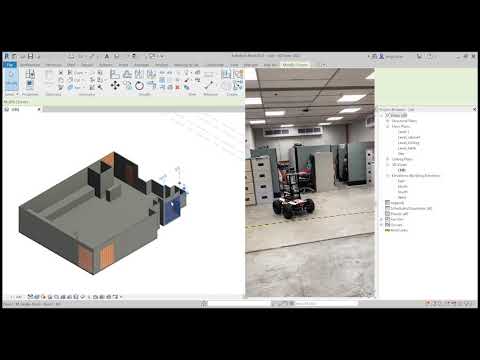Expand the Ceiling Plans node
This screenshot has height=360, width=480.
click(388, 159)
